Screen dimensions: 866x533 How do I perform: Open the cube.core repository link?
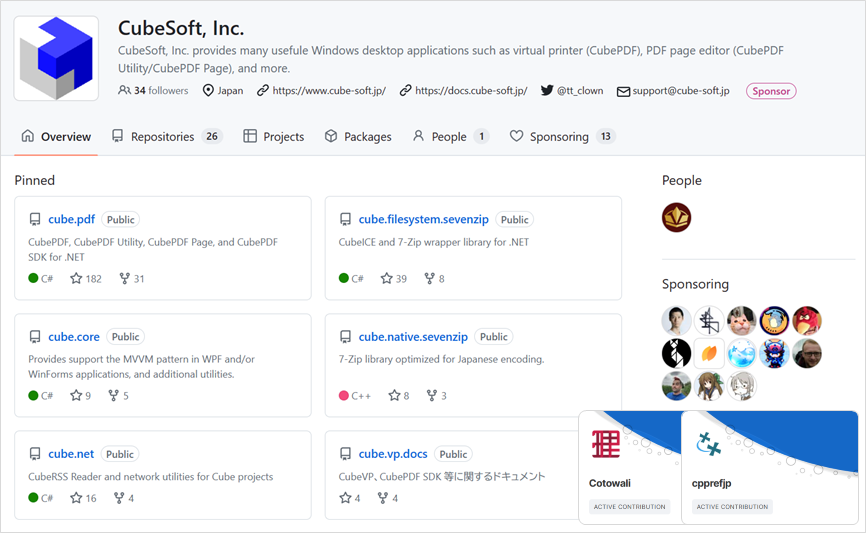pos(74,336)
